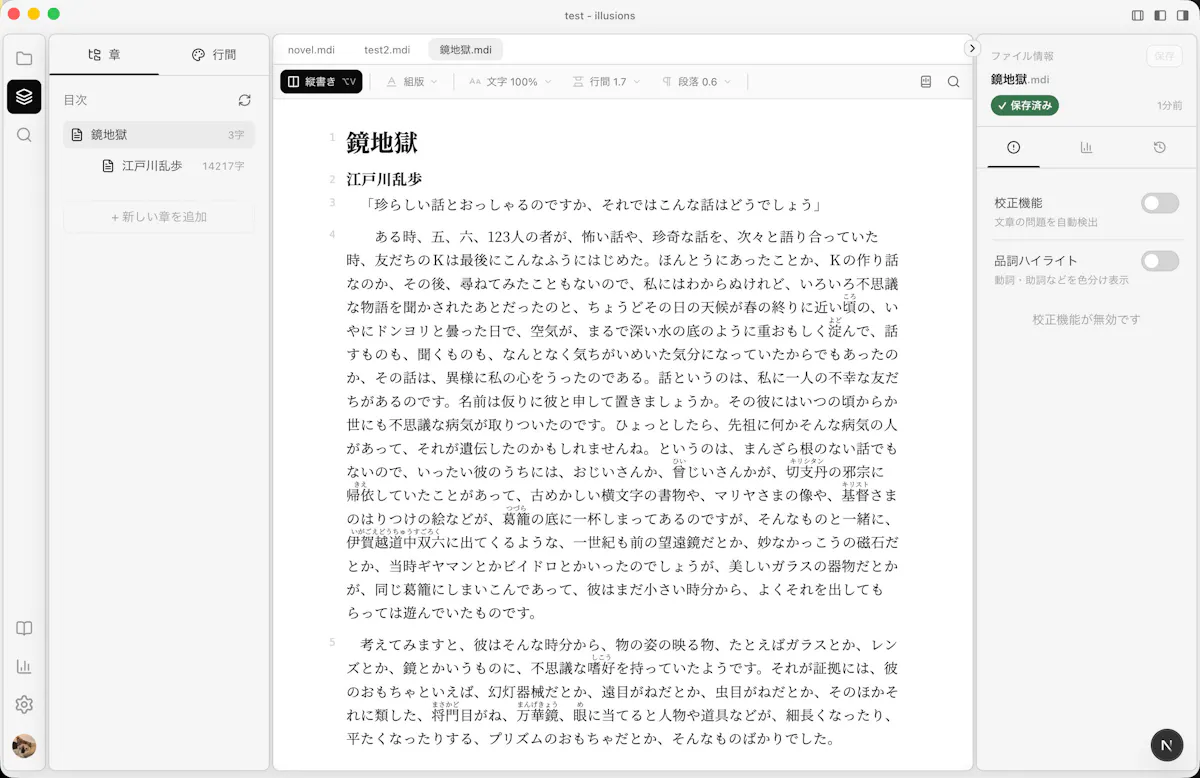Viewport: 1200px width, 778px height.
Task: Select the 章 tab in outline panel
Action: 104,55
